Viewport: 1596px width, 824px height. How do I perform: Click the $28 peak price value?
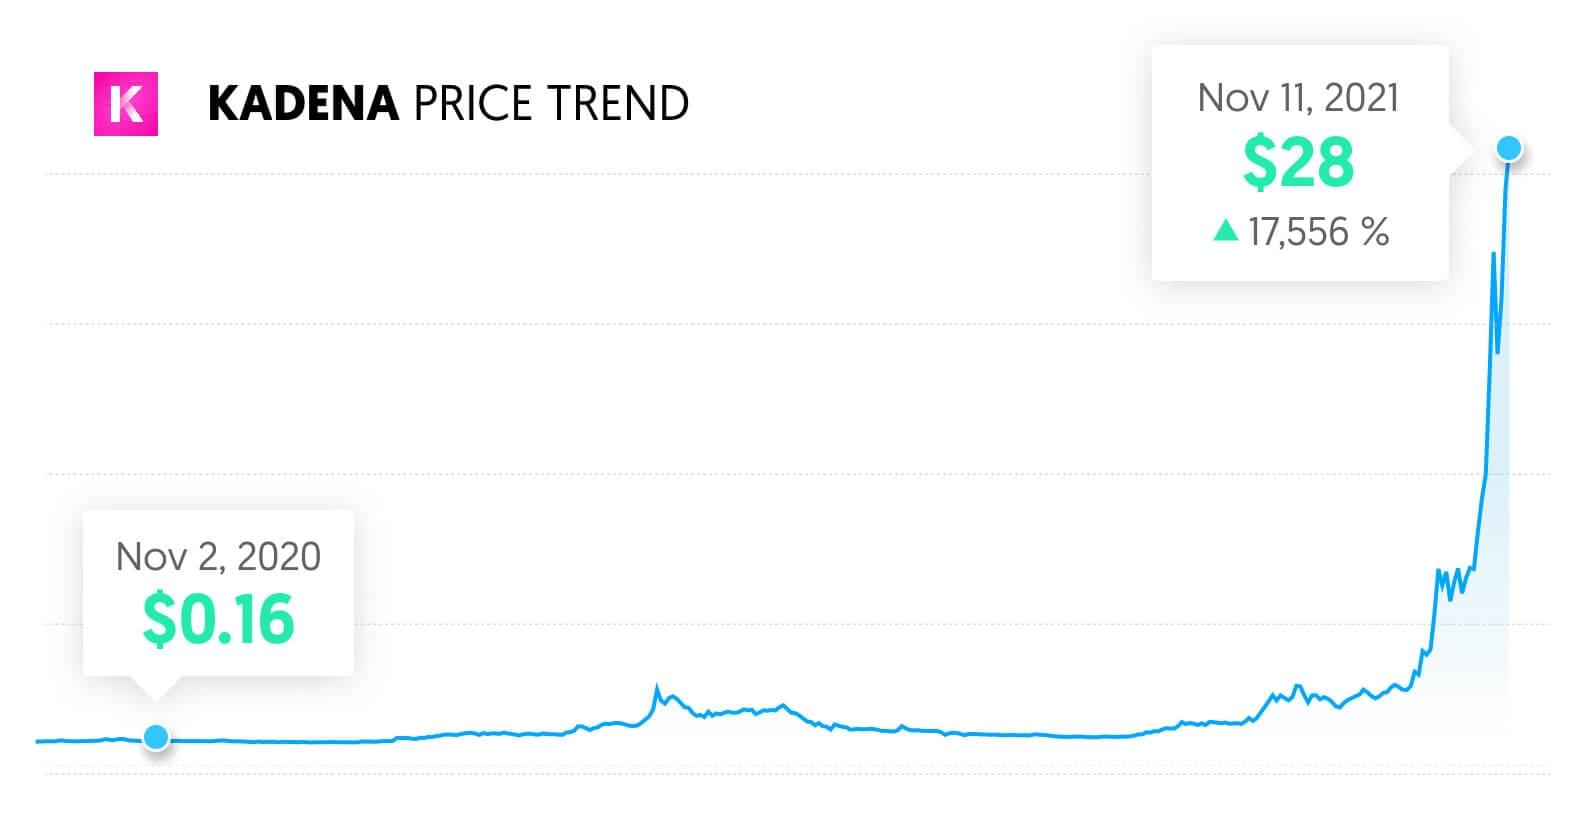pos(1298,163)
